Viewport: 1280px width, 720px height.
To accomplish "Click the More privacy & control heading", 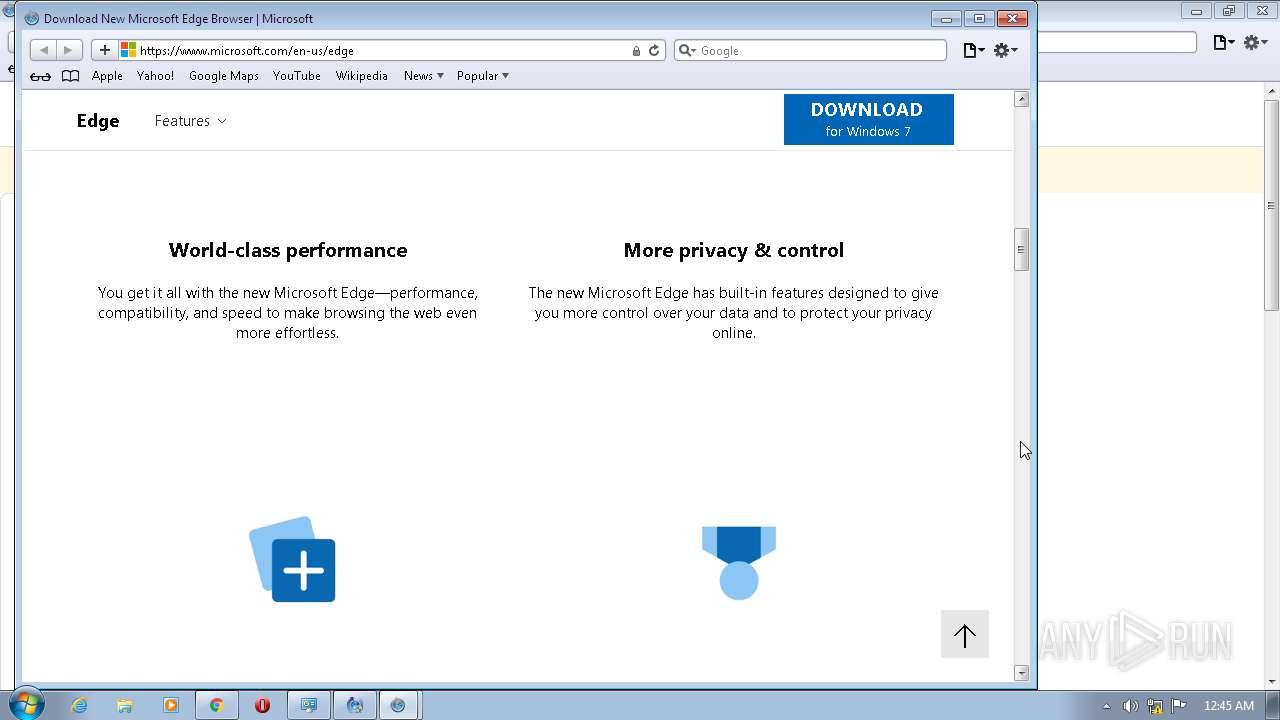I will pos(734,250).
